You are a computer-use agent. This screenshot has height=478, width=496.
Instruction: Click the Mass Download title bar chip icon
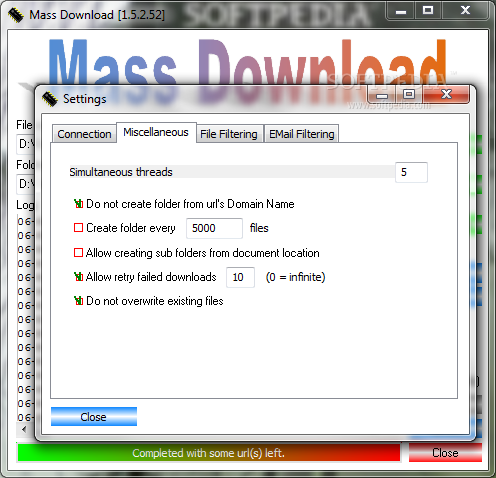click(16, 15)
